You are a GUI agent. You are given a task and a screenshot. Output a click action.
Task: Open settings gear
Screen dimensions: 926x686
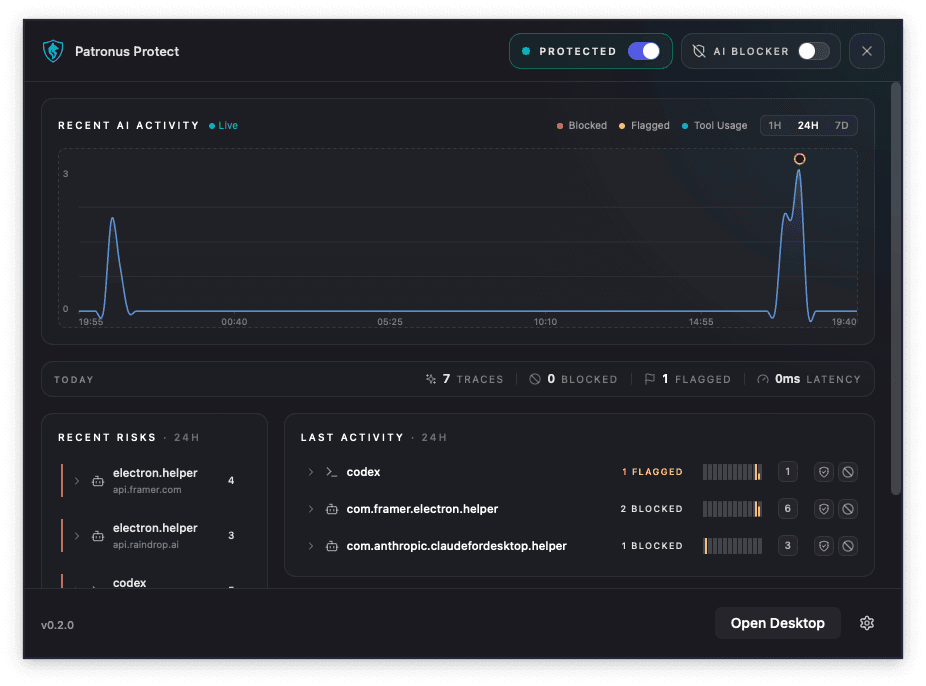866,623
